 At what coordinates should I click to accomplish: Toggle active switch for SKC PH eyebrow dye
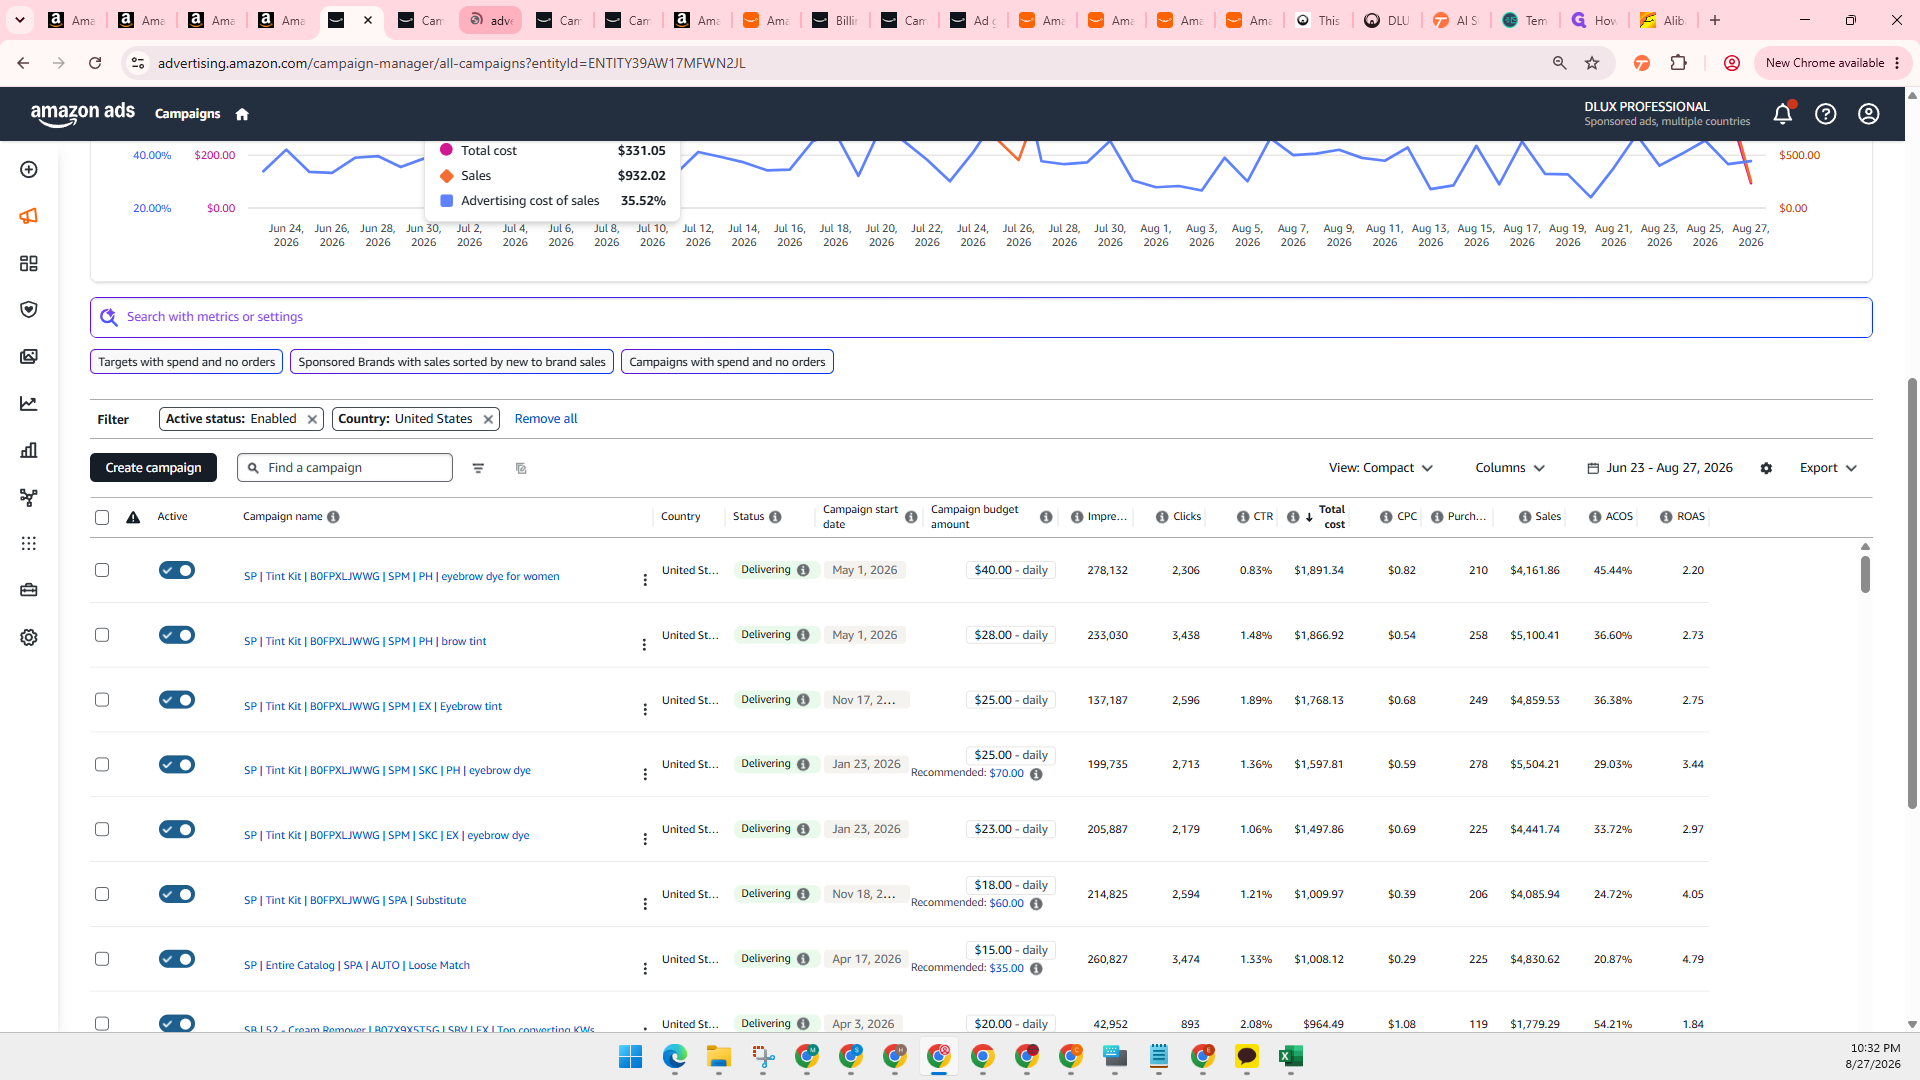[x=177, y=764]
